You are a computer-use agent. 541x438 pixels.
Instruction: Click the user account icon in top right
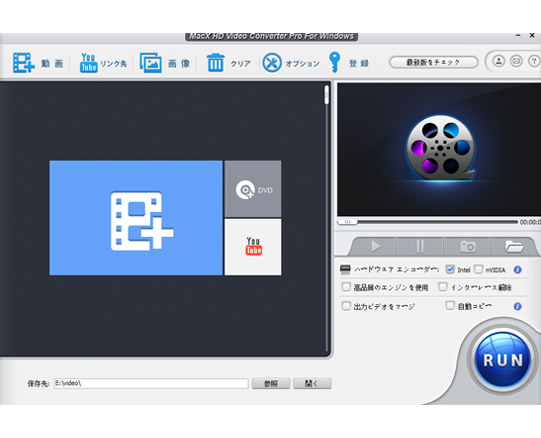click(x=499, y=61)
